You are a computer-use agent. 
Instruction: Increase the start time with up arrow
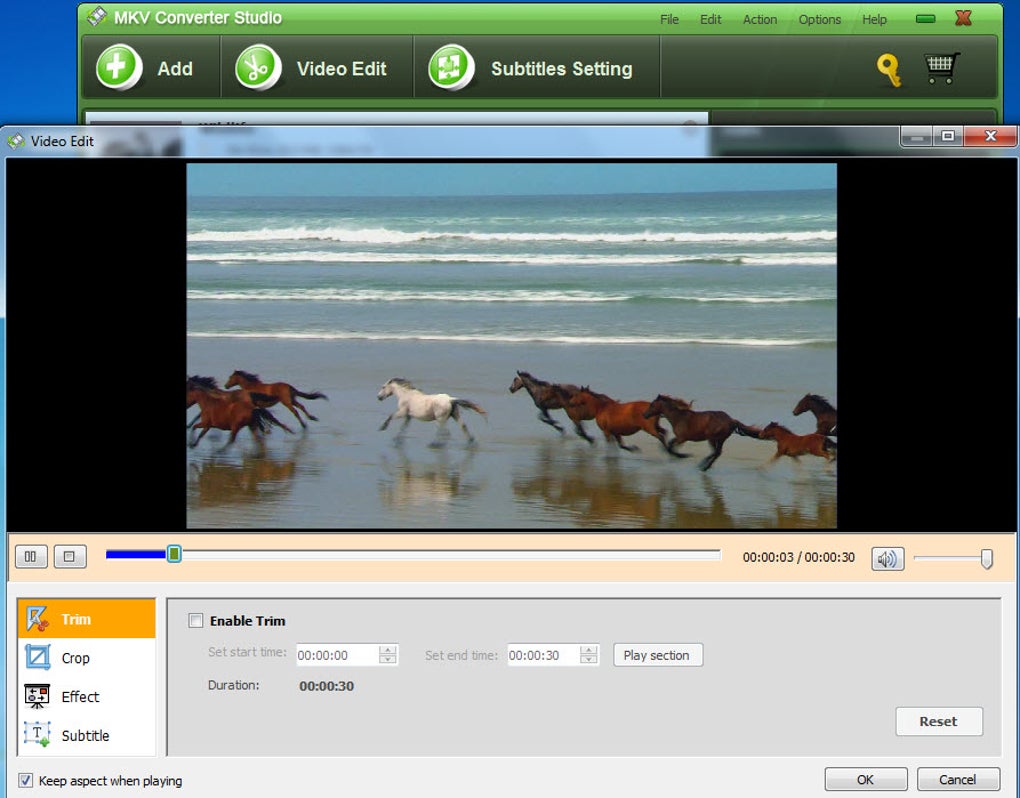tap(387, 650)
